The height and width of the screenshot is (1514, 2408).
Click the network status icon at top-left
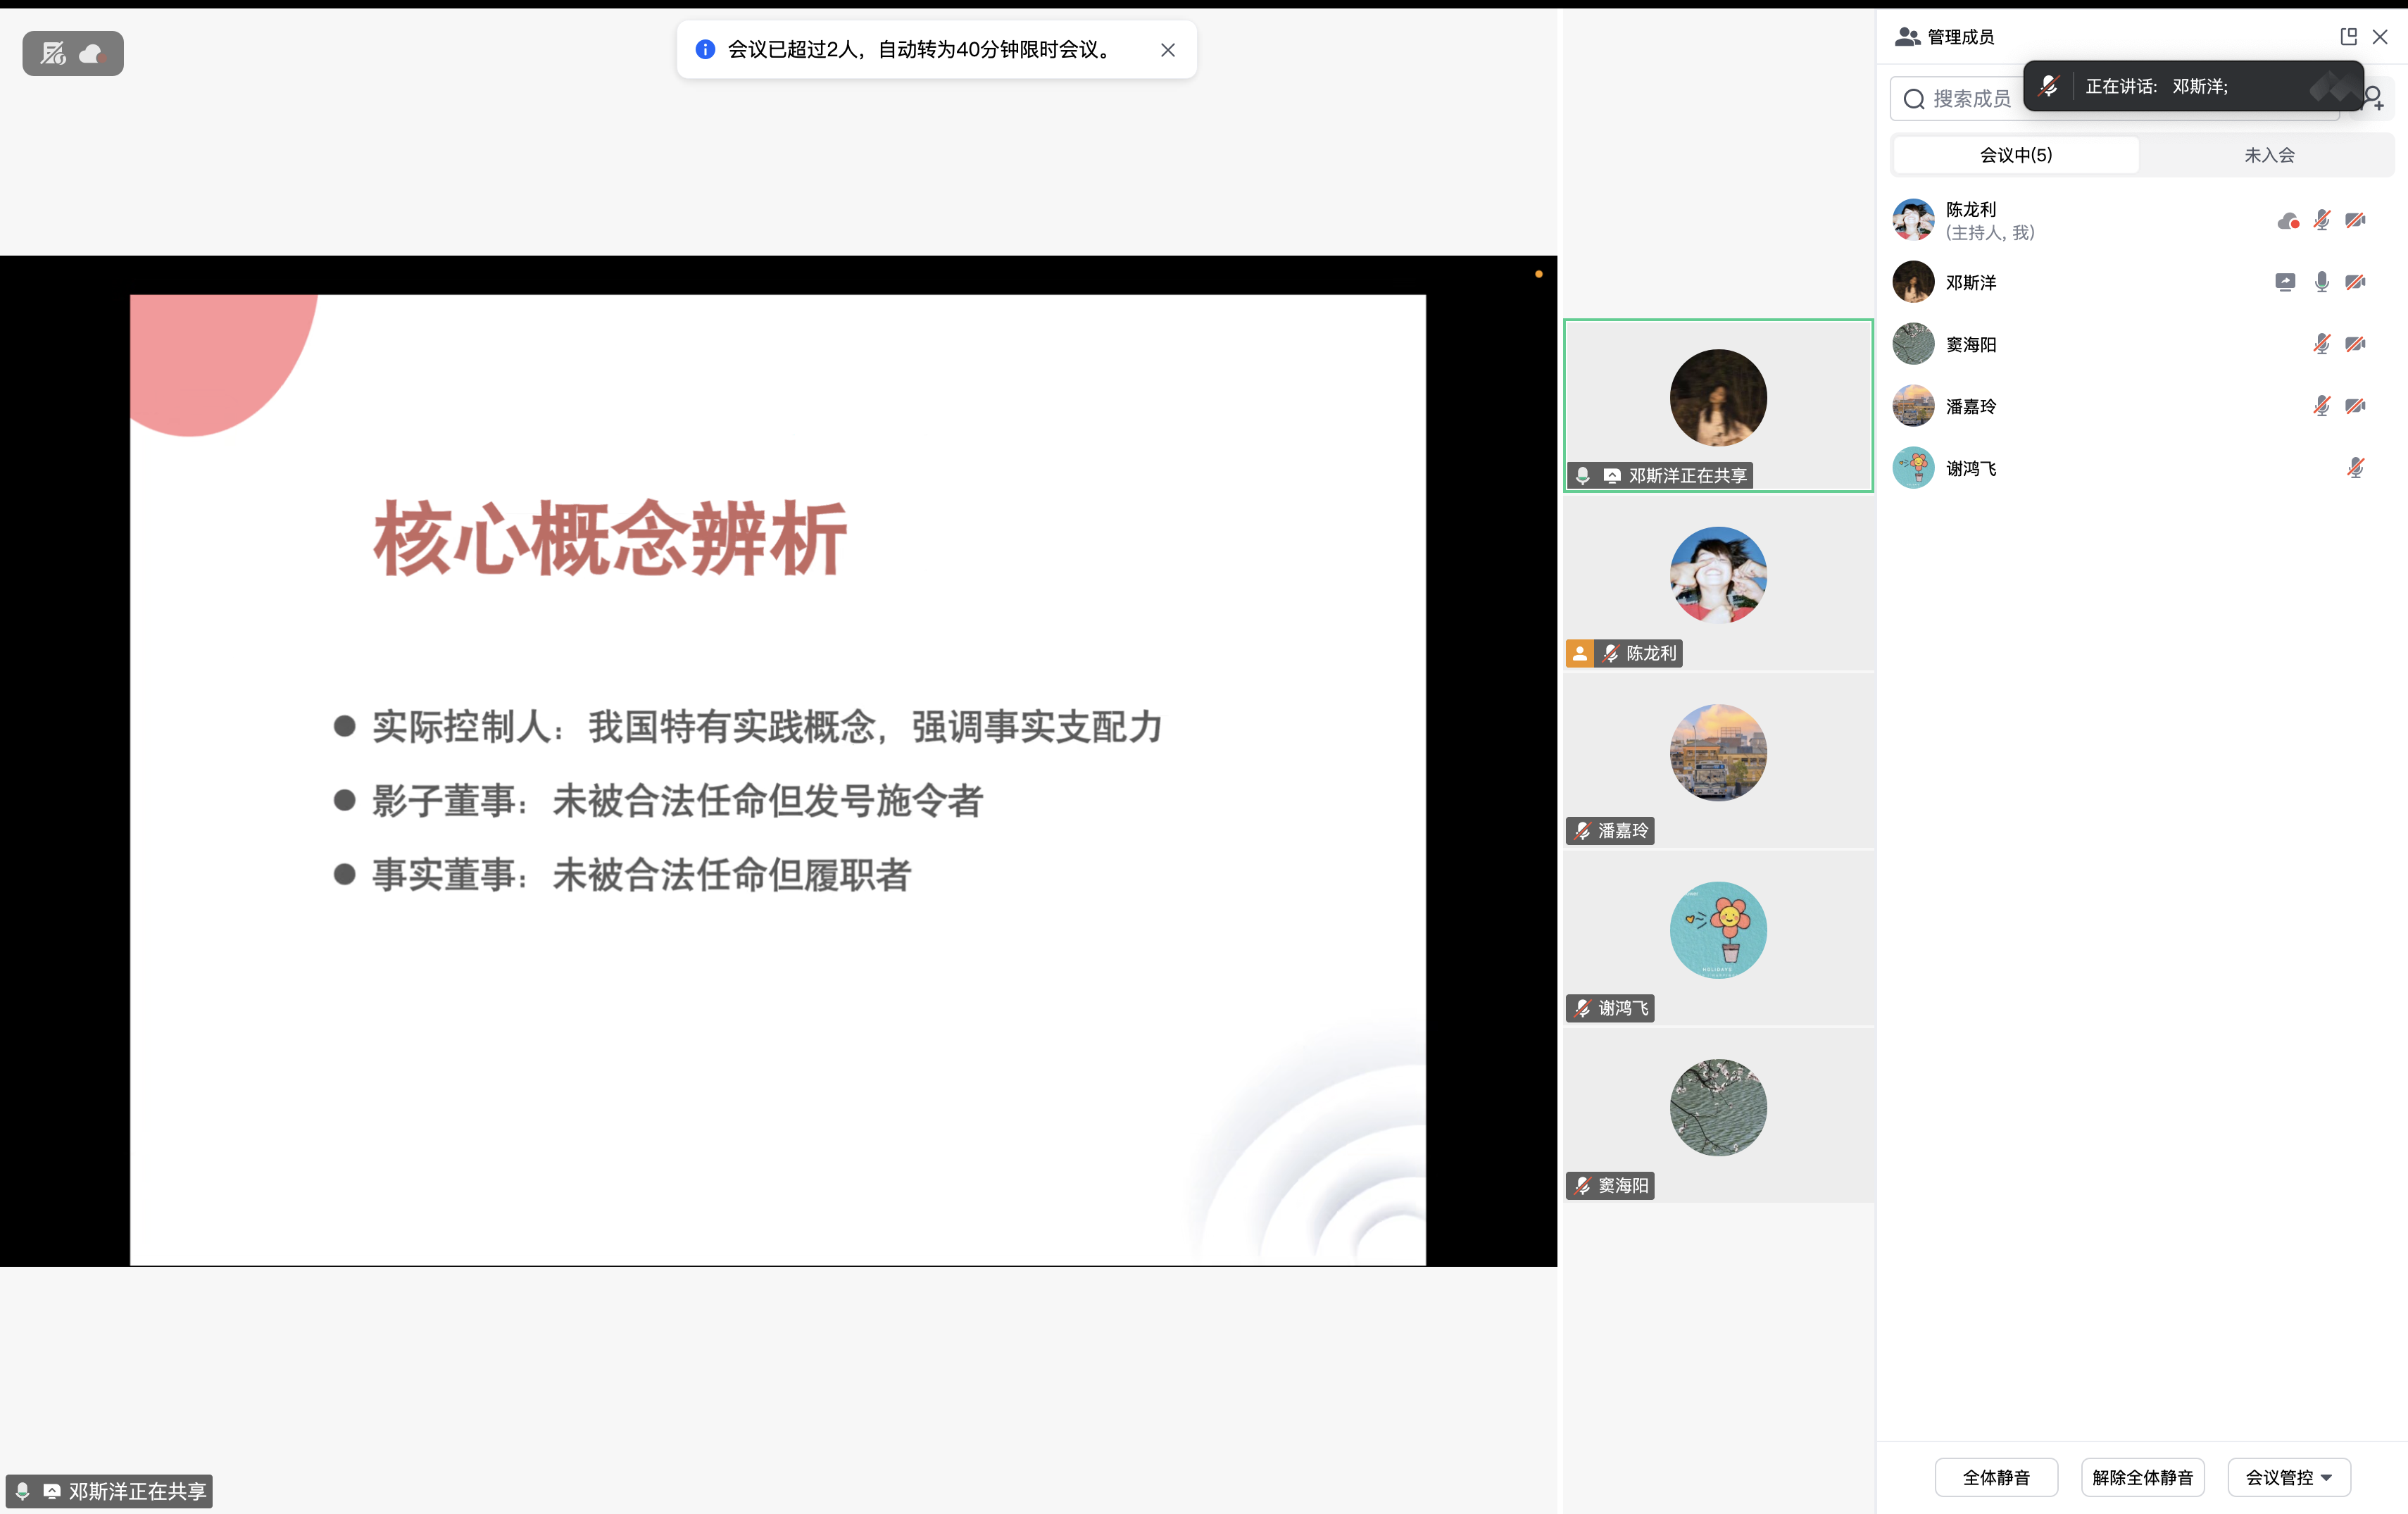(x=53, y=54)
